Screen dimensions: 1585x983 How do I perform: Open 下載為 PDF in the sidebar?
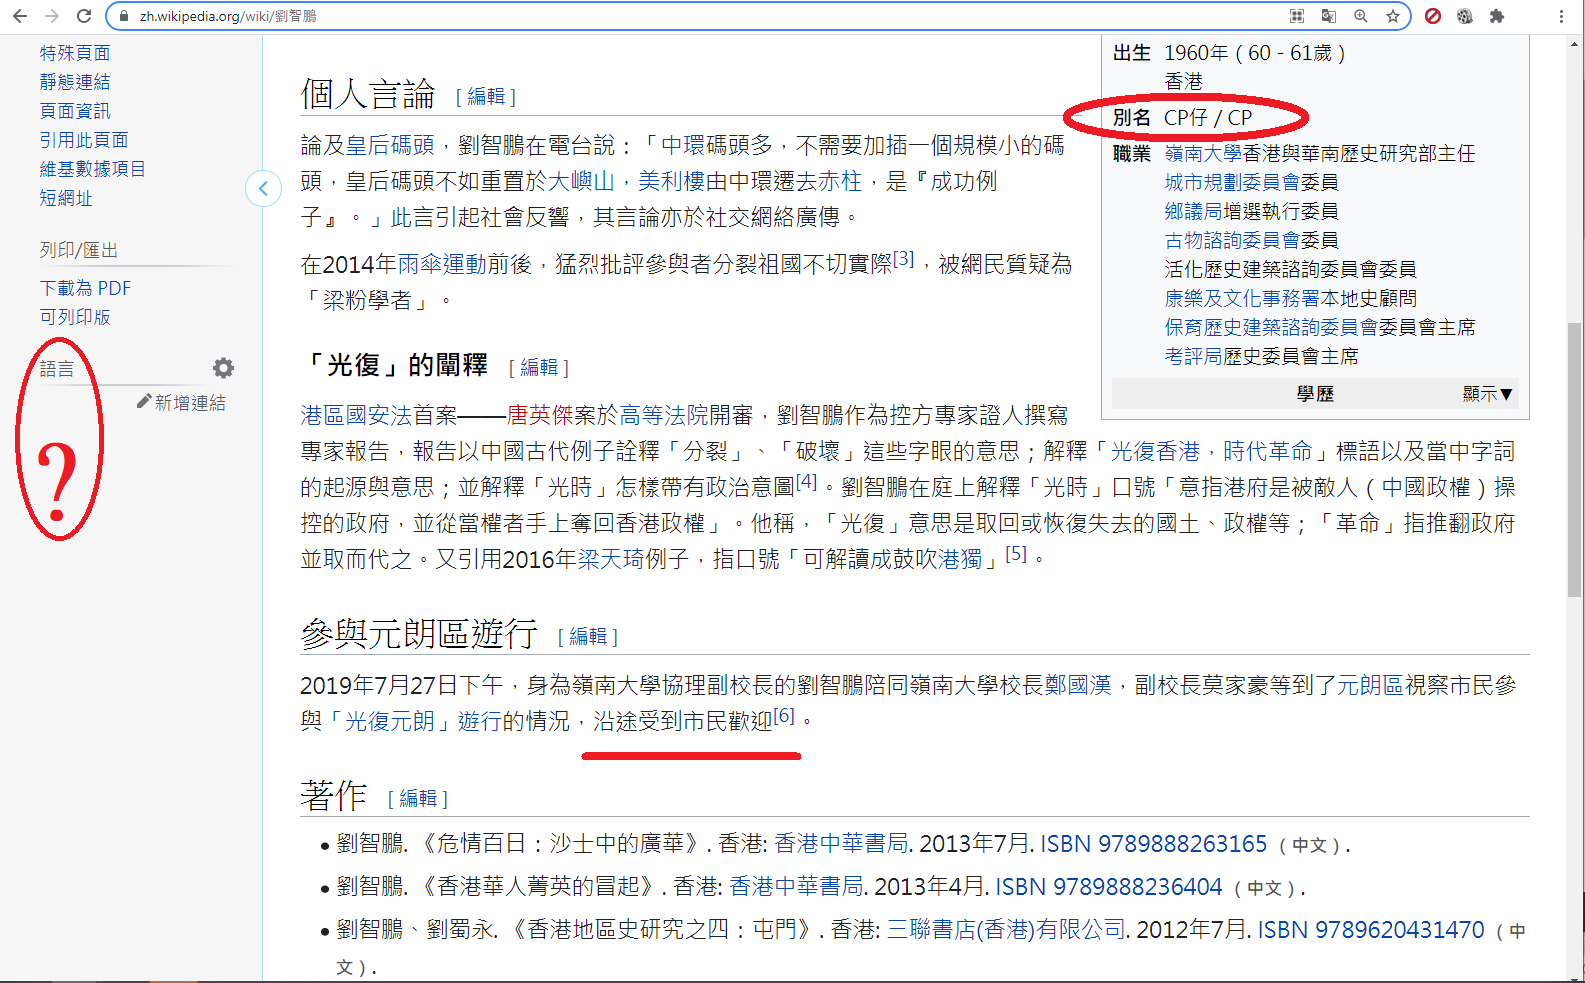point(85,288)
